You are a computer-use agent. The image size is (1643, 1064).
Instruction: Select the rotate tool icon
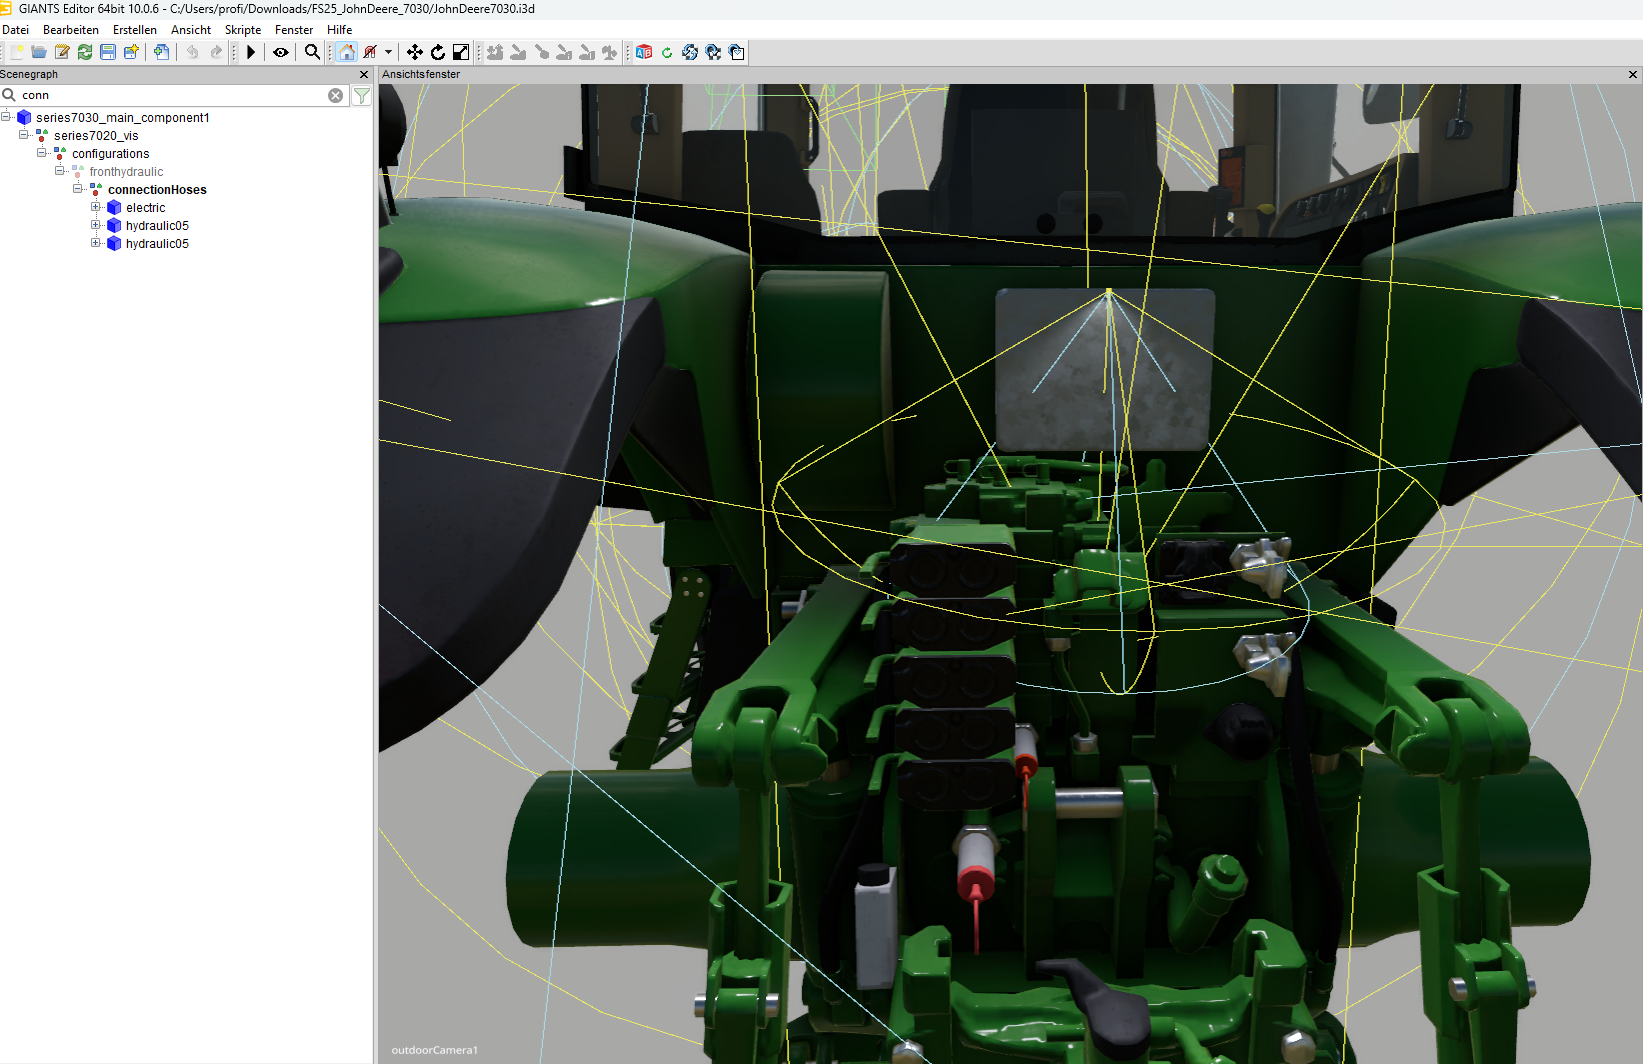(x=437, y=52)
